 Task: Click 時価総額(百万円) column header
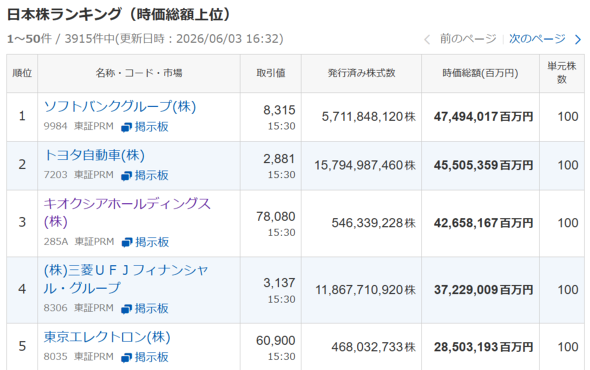480,73
